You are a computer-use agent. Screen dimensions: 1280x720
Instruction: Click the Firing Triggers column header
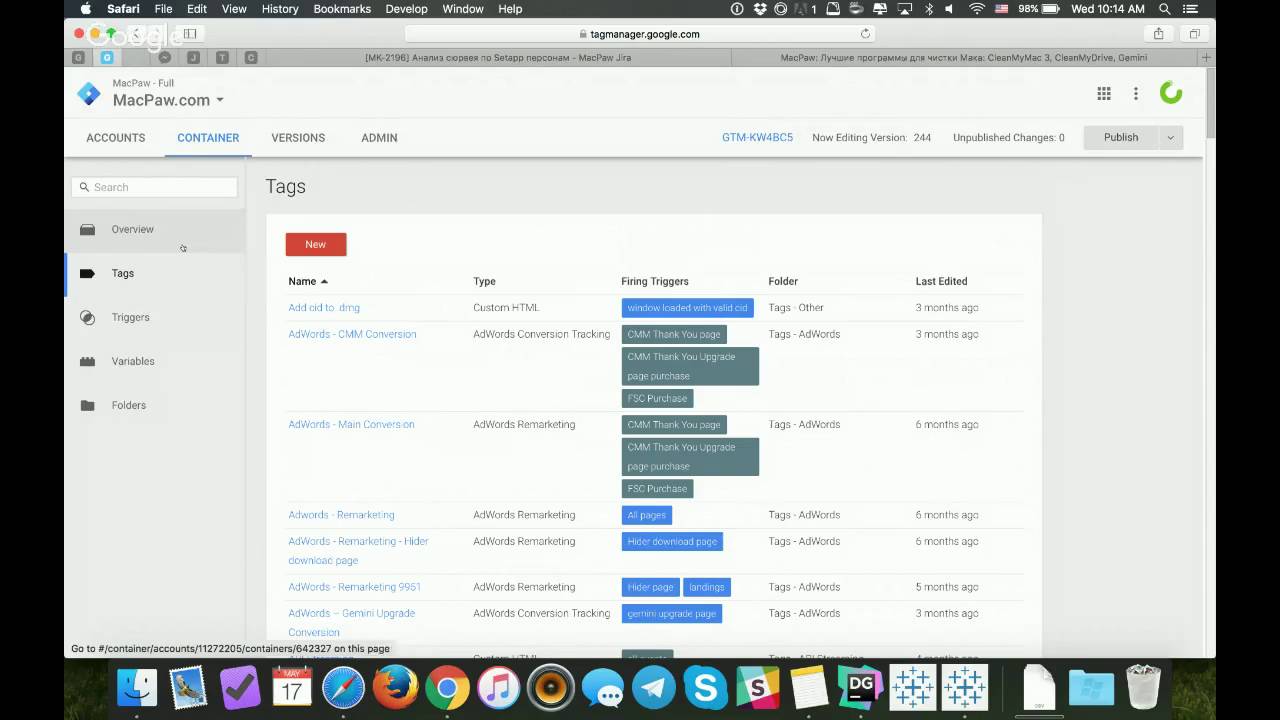click(x=654, y=281)
